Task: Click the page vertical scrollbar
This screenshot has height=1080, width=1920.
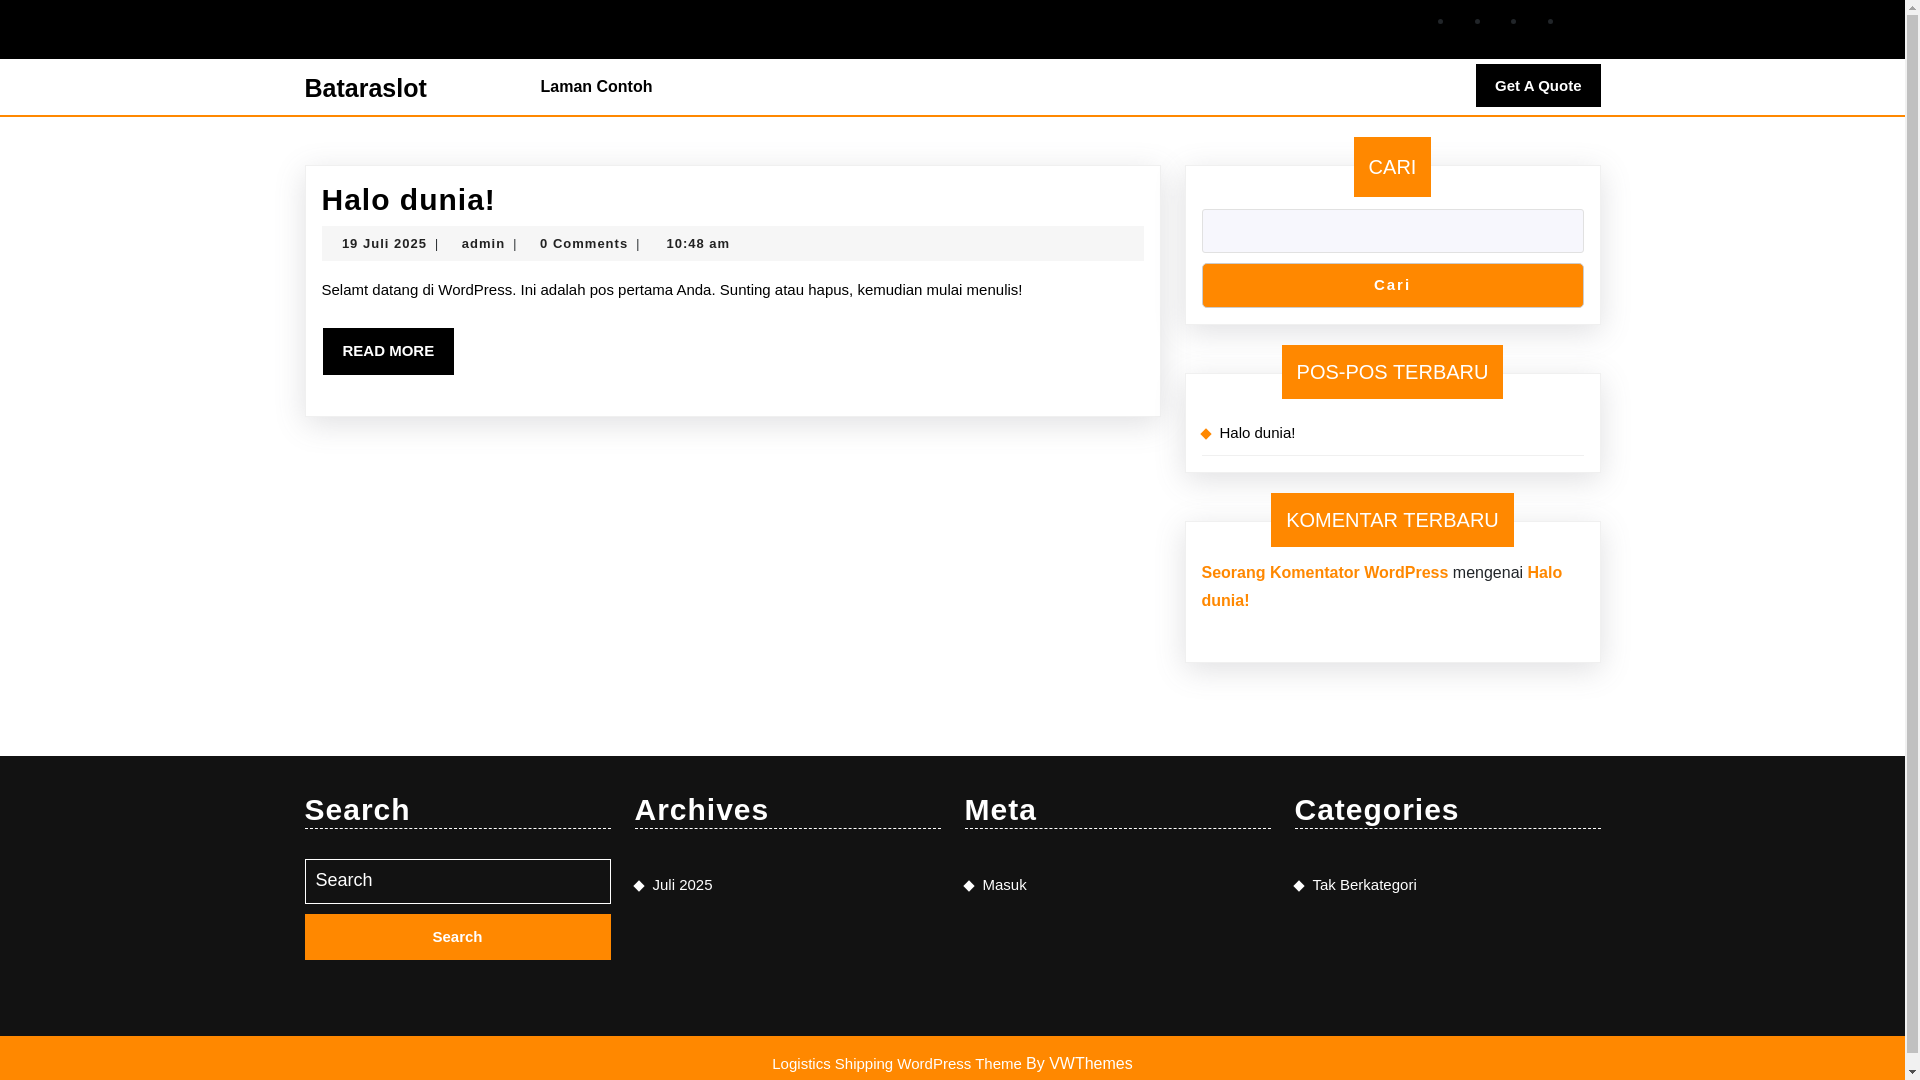Action: 1912,540
